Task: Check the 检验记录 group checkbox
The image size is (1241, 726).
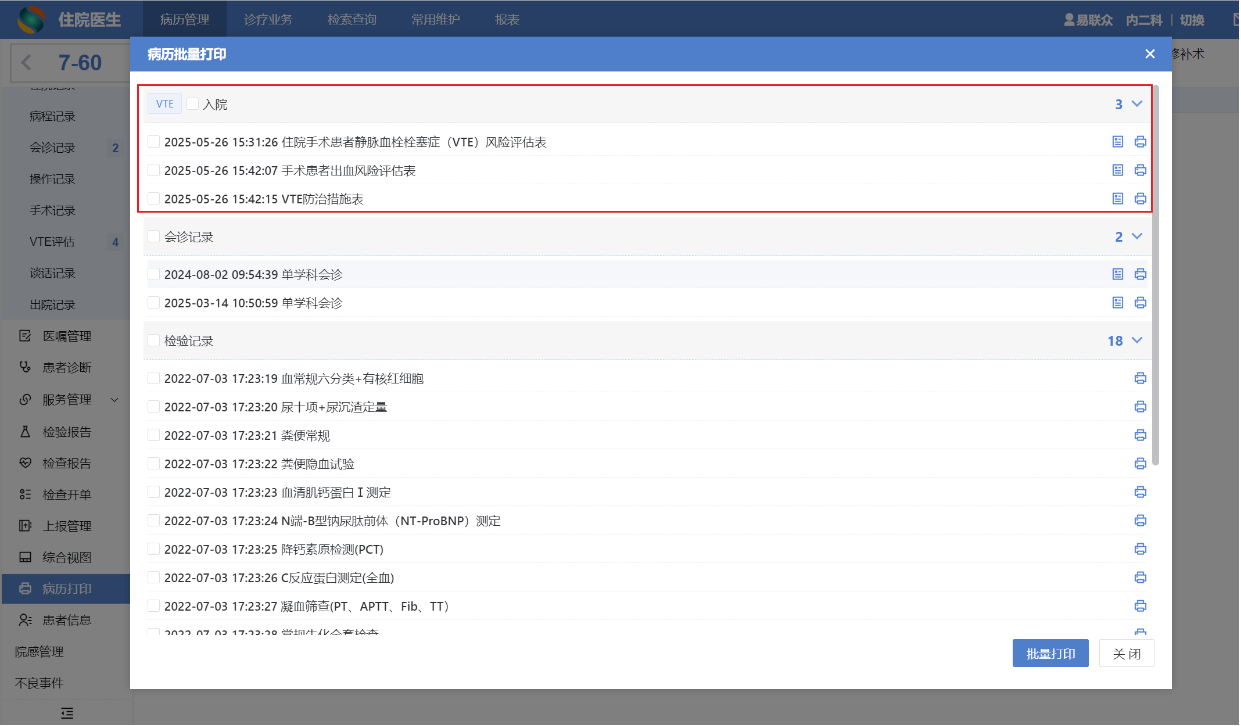Action: click(153, 341)
